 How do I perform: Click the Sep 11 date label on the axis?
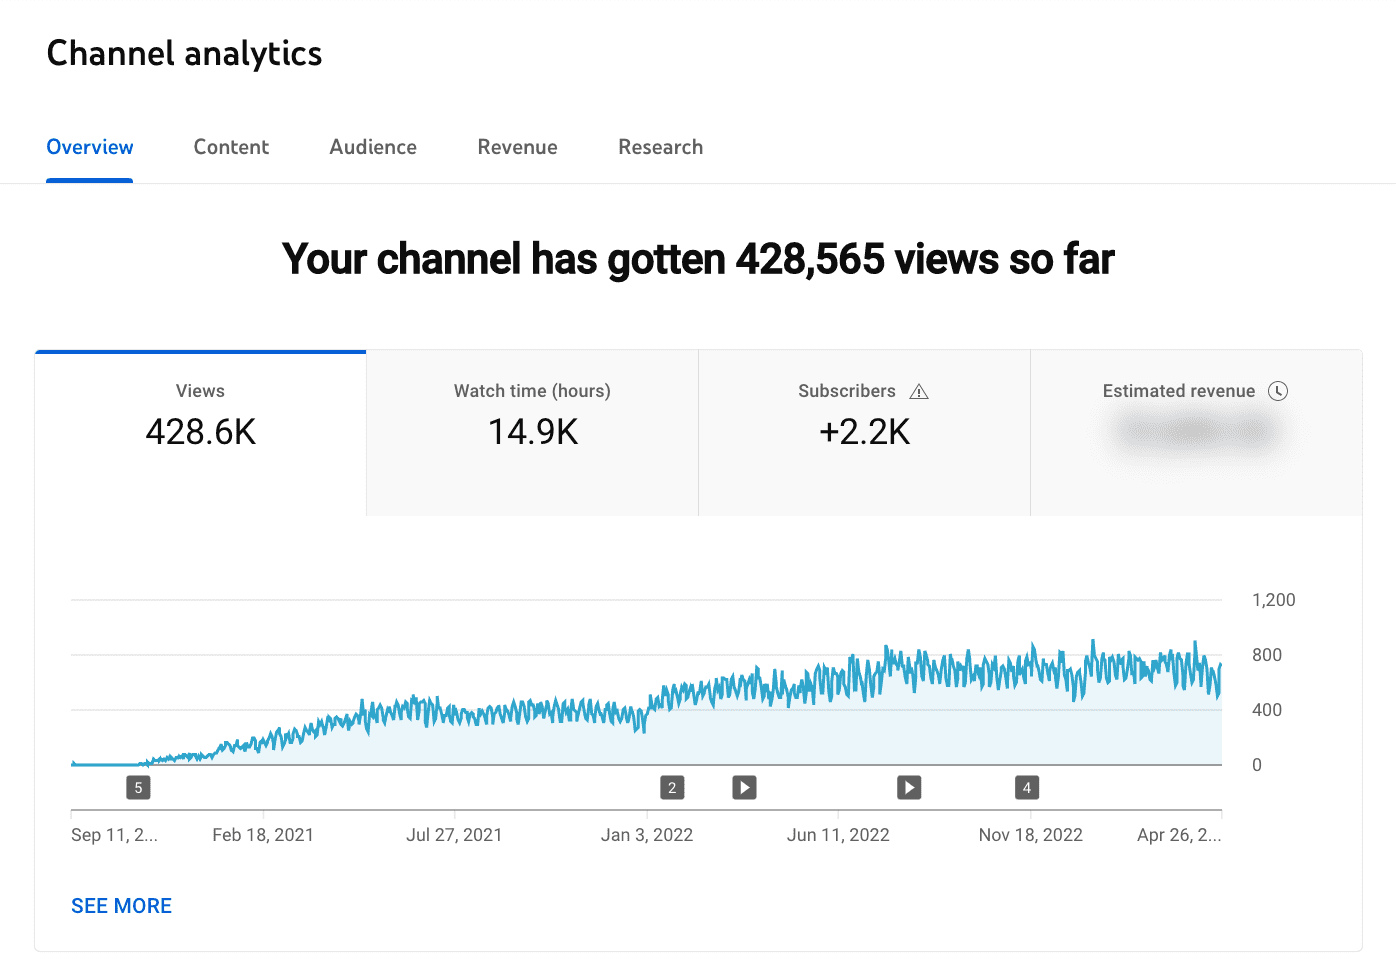(114, 834)
